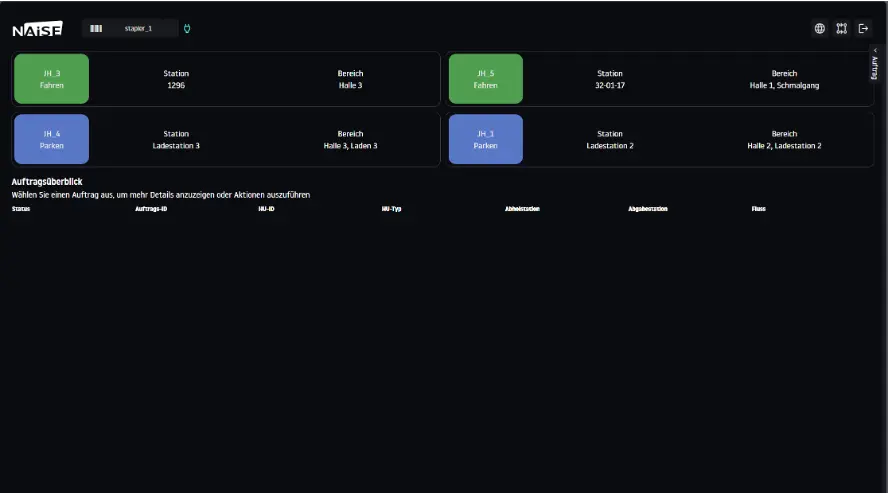Select the green JH_3 Fahren badge
Image resolution: width=888 pixels, height=493 pixels.
[x=52, y=79]
